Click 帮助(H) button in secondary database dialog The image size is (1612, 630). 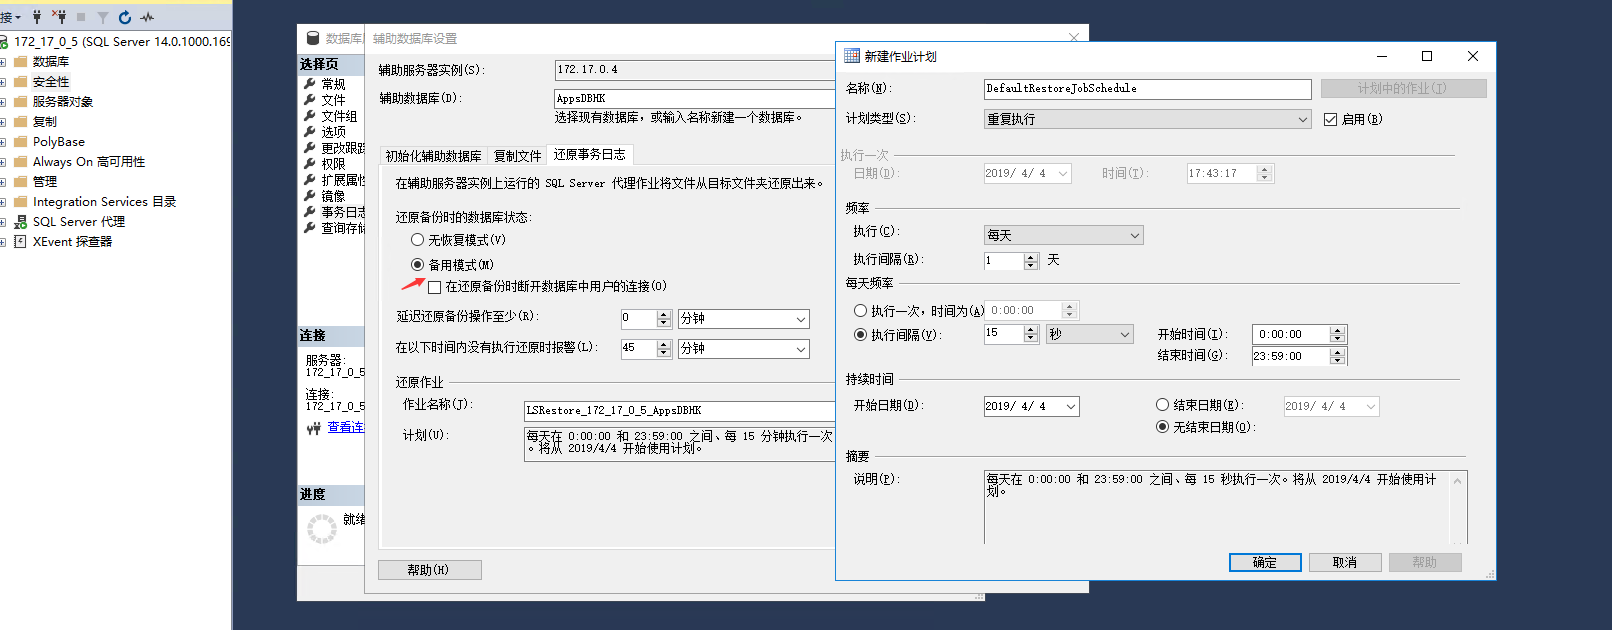tap(429, 570)
